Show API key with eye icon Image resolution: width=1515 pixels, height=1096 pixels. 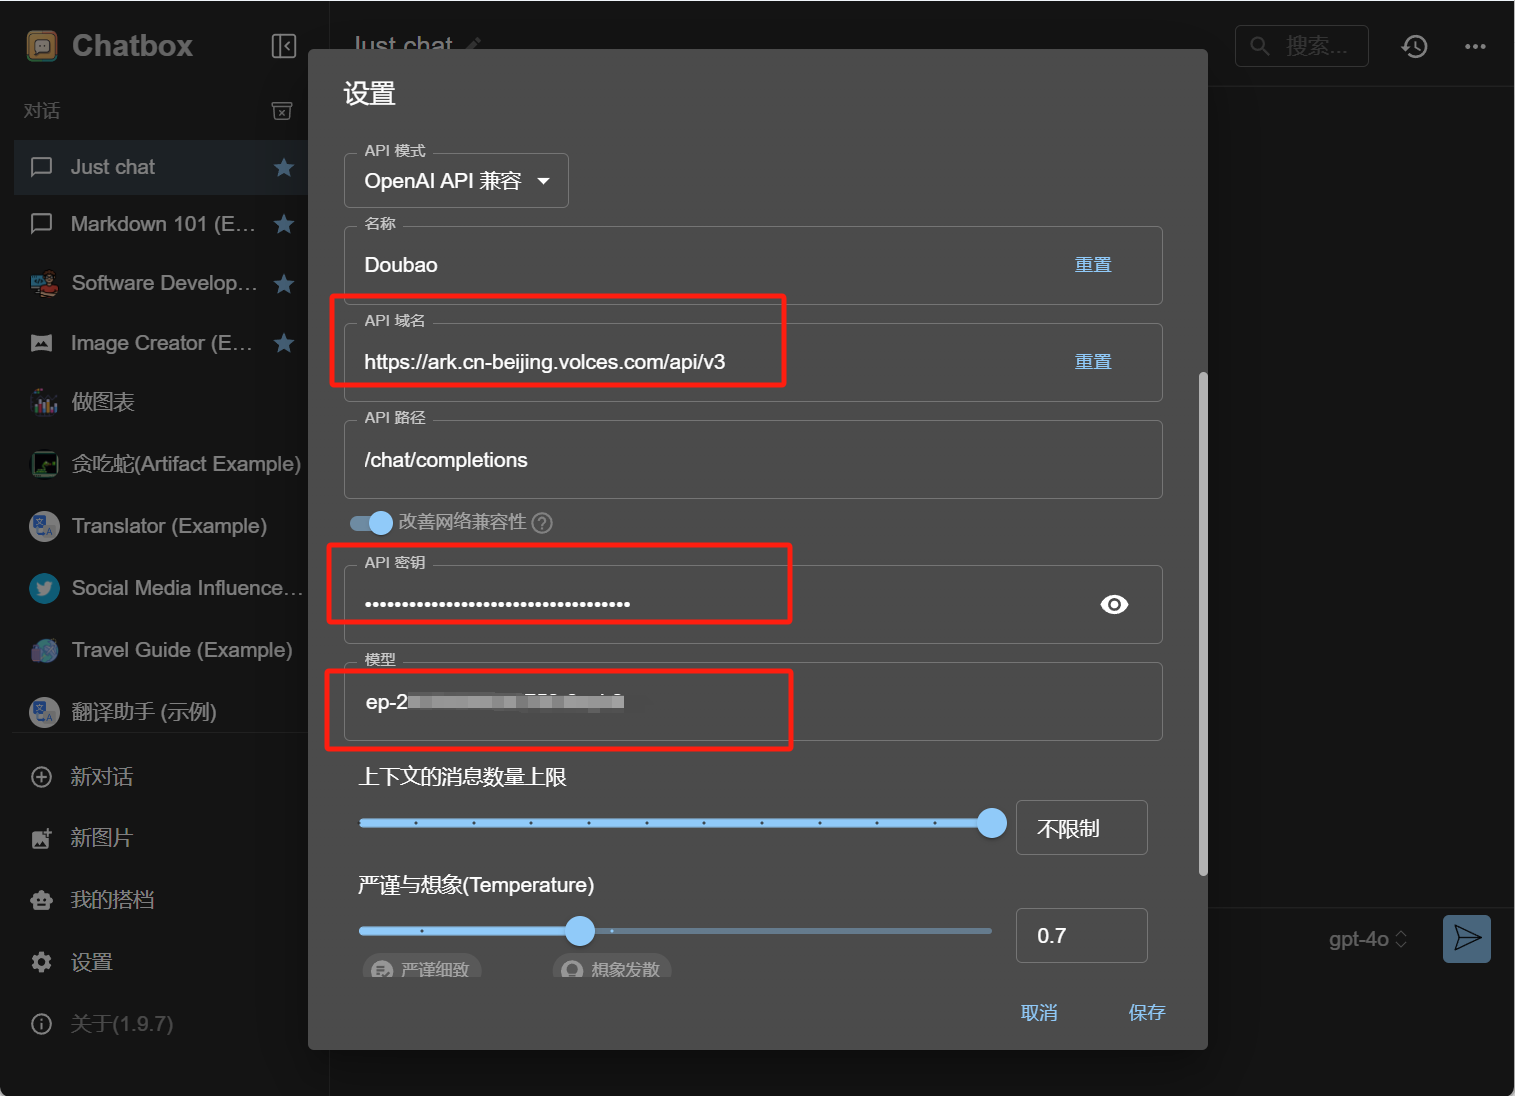(x=1114, y=604)
